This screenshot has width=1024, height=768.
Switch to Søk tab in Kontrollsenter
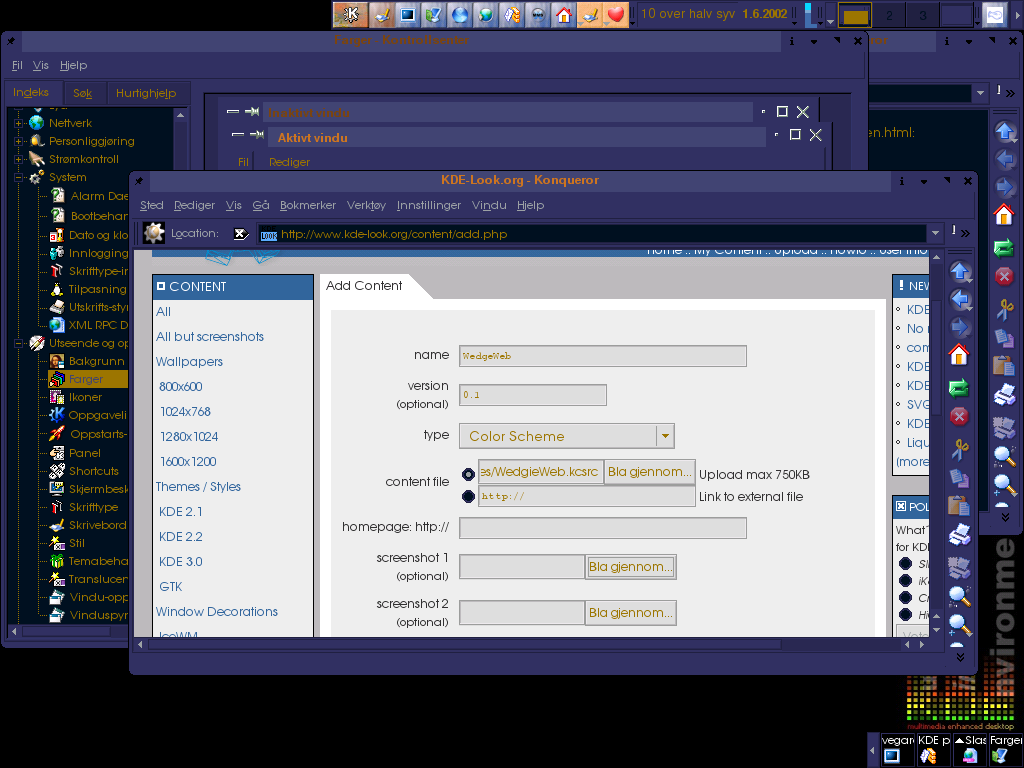pyautogui.click(x=82, y=93)
